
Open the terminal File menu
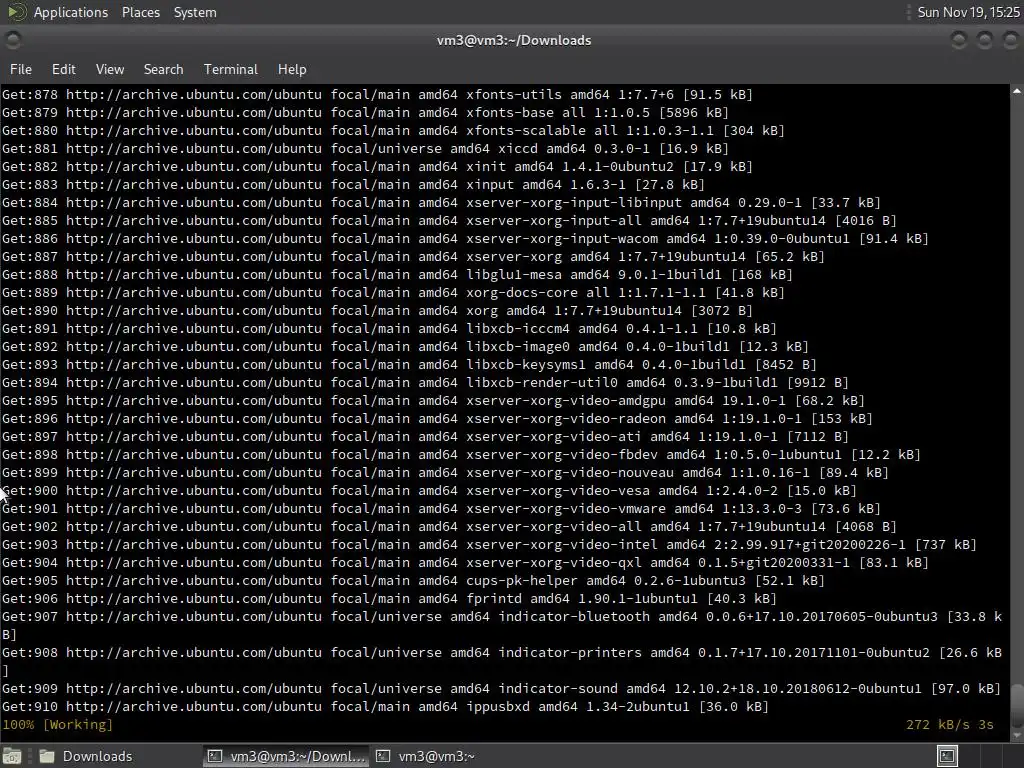pos(21,69)
